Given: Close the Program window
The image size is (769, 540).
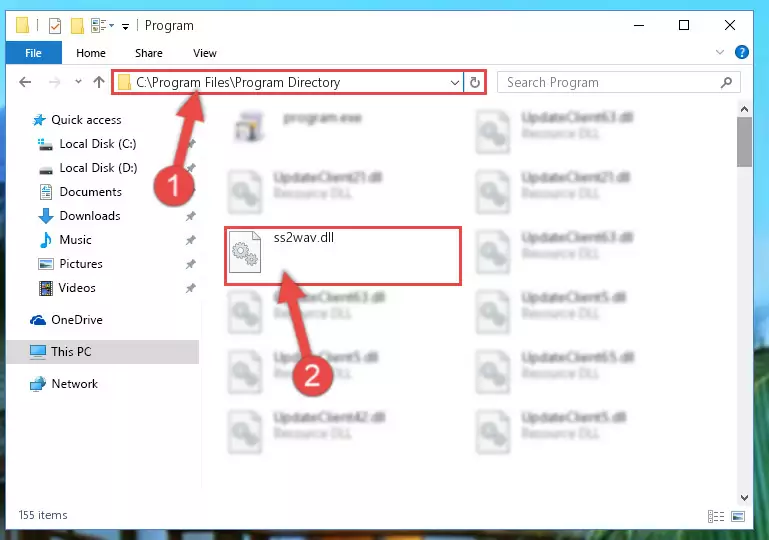Looking at the screenshot, I should pos(730,26).
